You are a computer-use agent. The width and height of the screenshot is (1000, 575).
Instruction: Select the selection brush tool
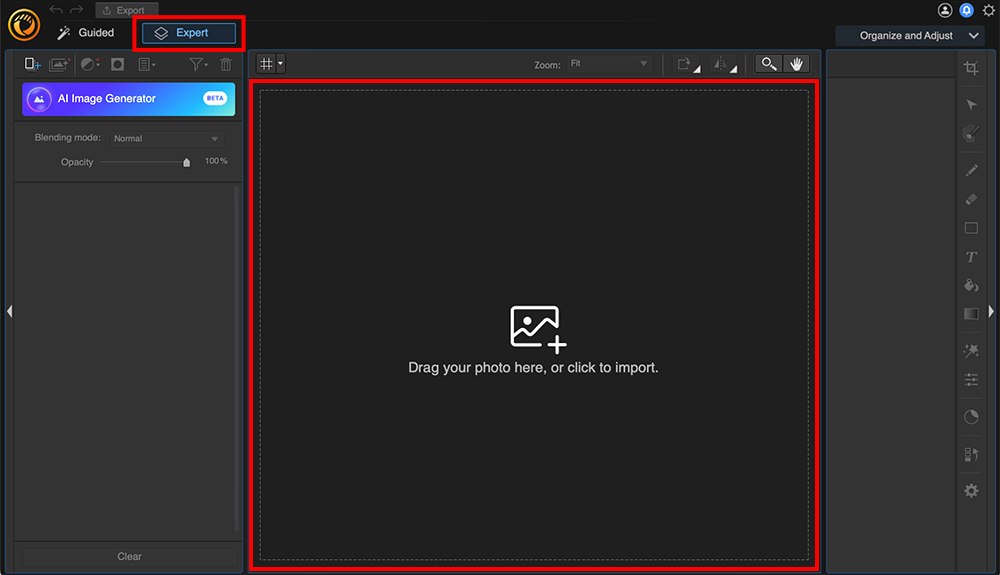click(971, 133)
